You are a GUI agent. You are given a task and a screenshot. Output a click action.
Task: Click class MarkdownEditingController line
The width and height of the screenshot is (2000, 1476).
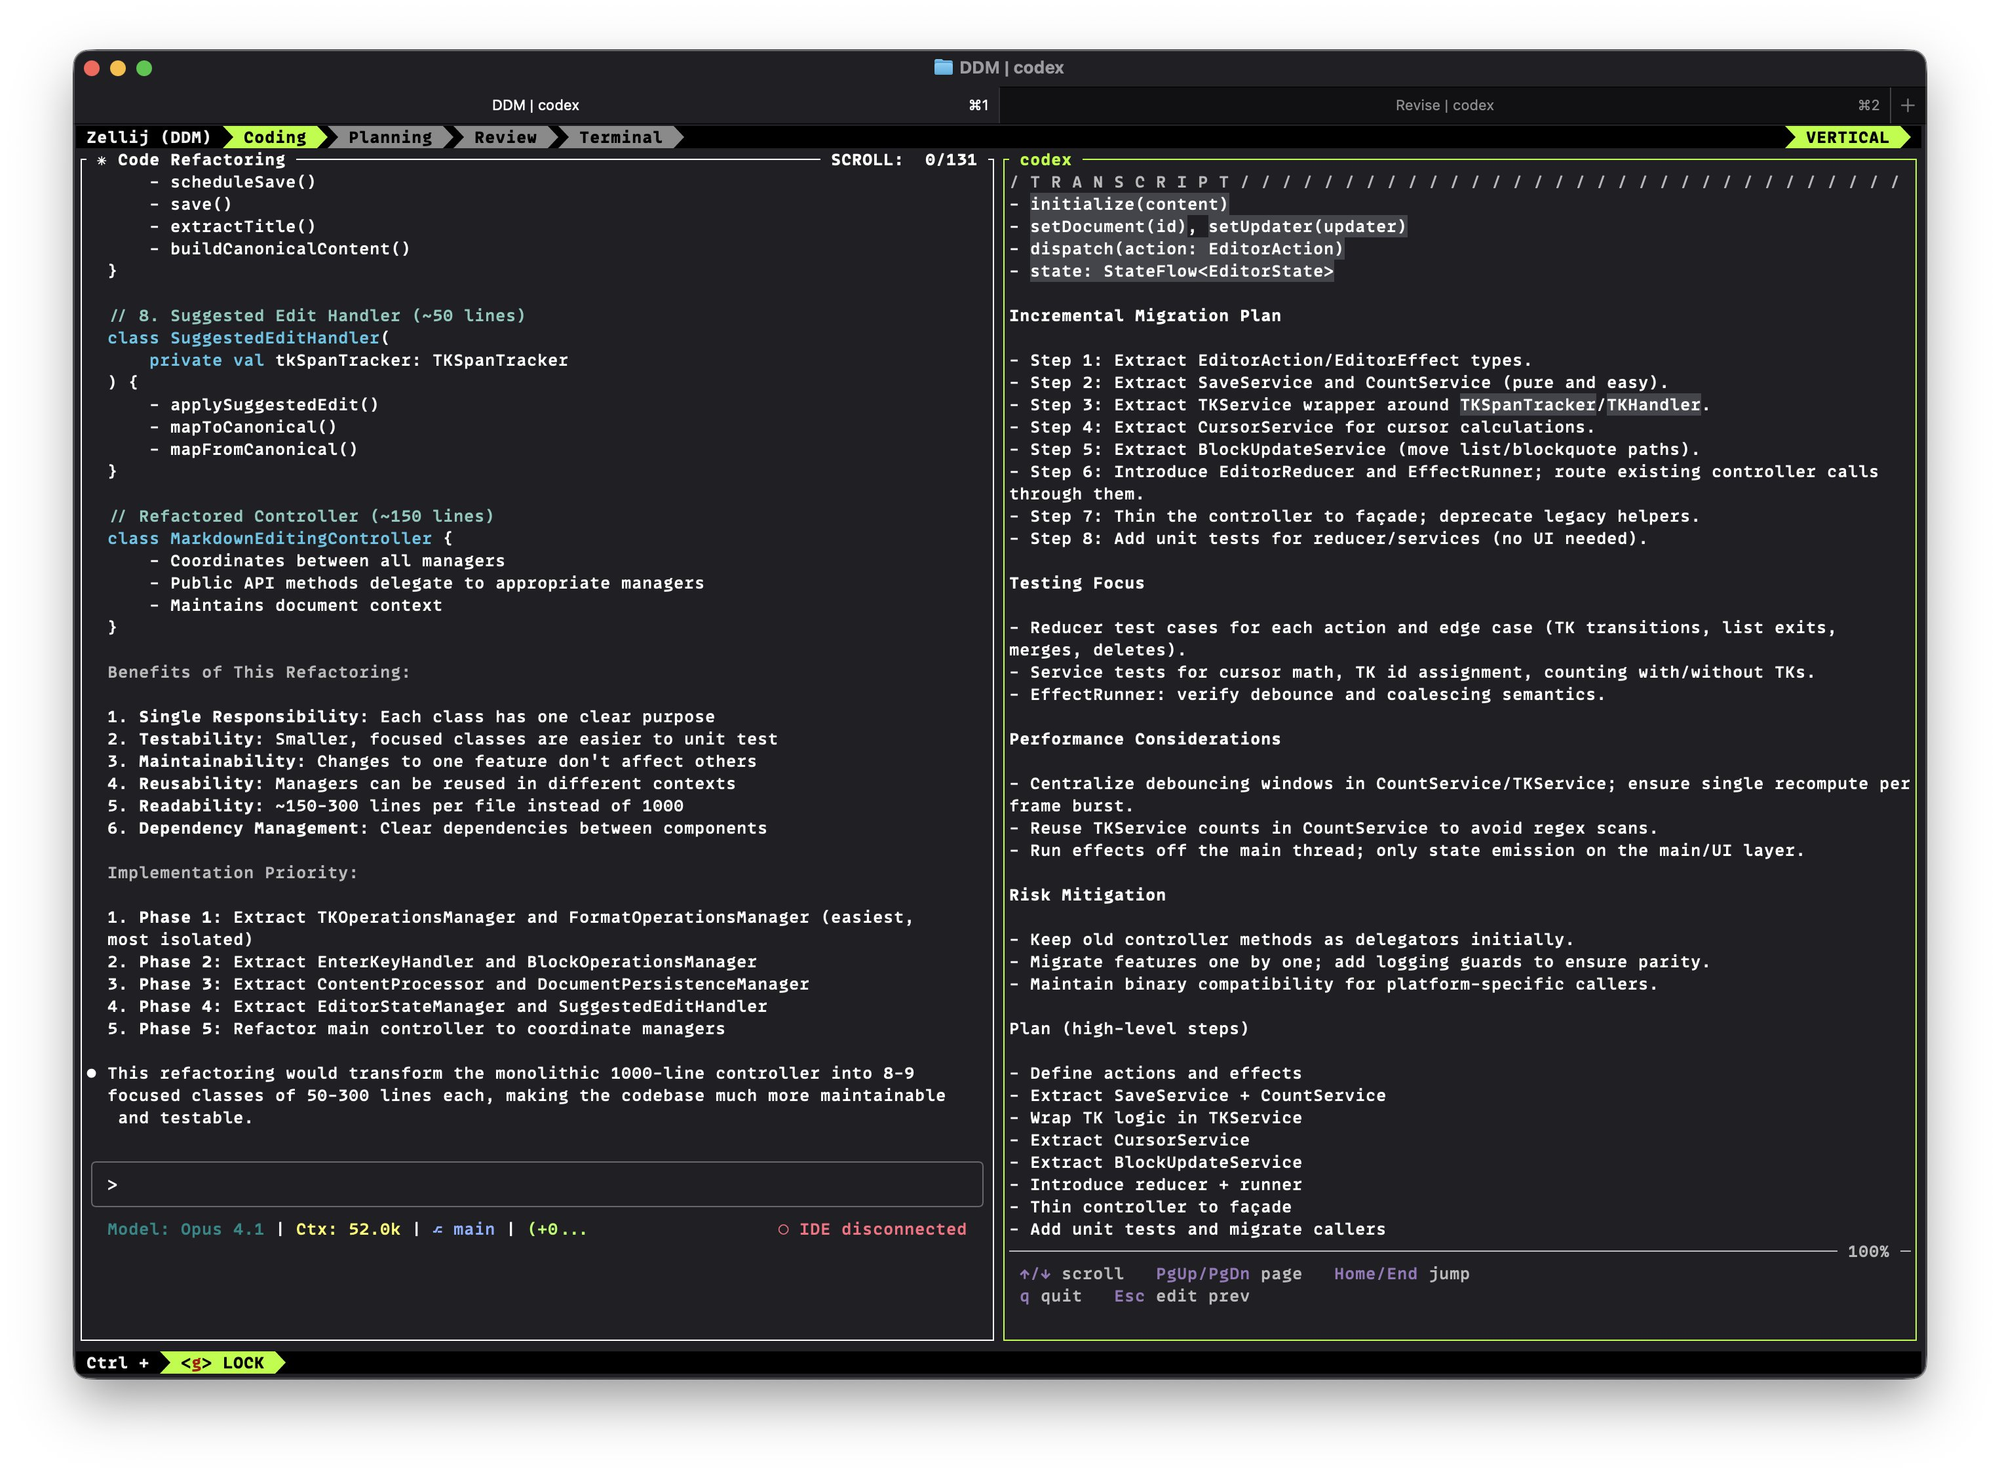point(280,538)
